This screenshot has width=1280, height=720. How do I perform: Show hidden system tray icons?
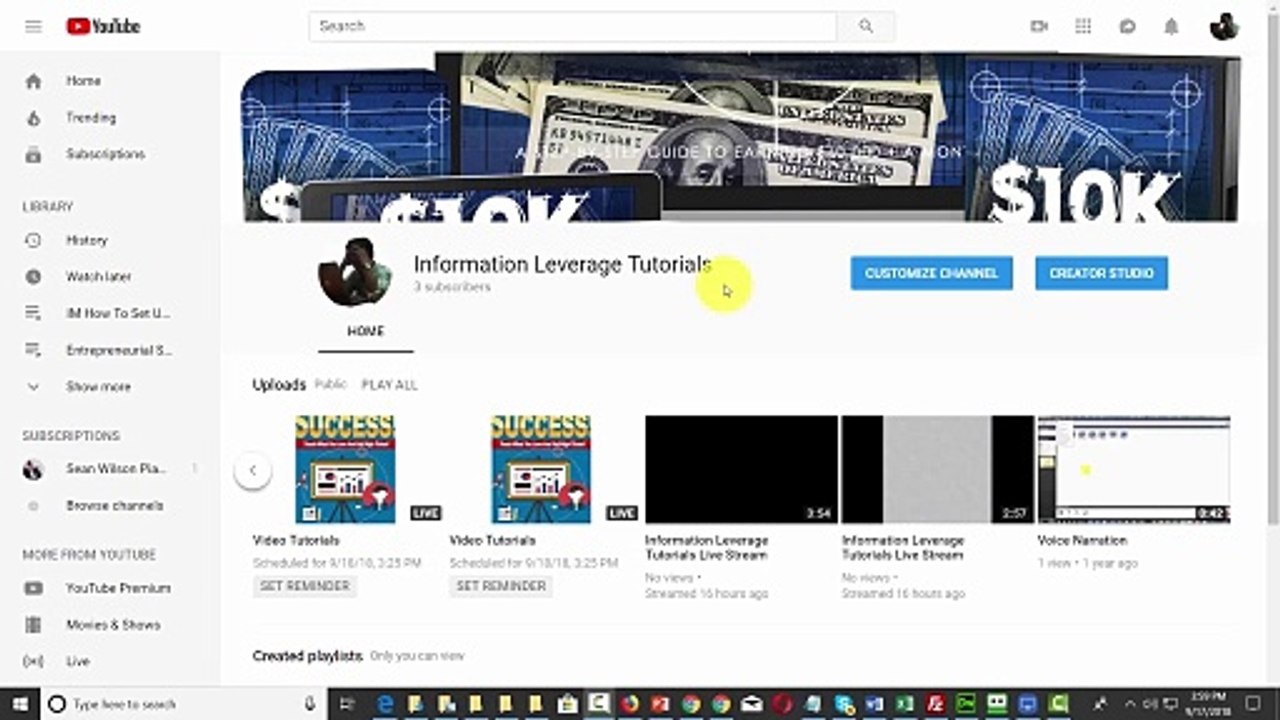click(x=1130, y=704)
